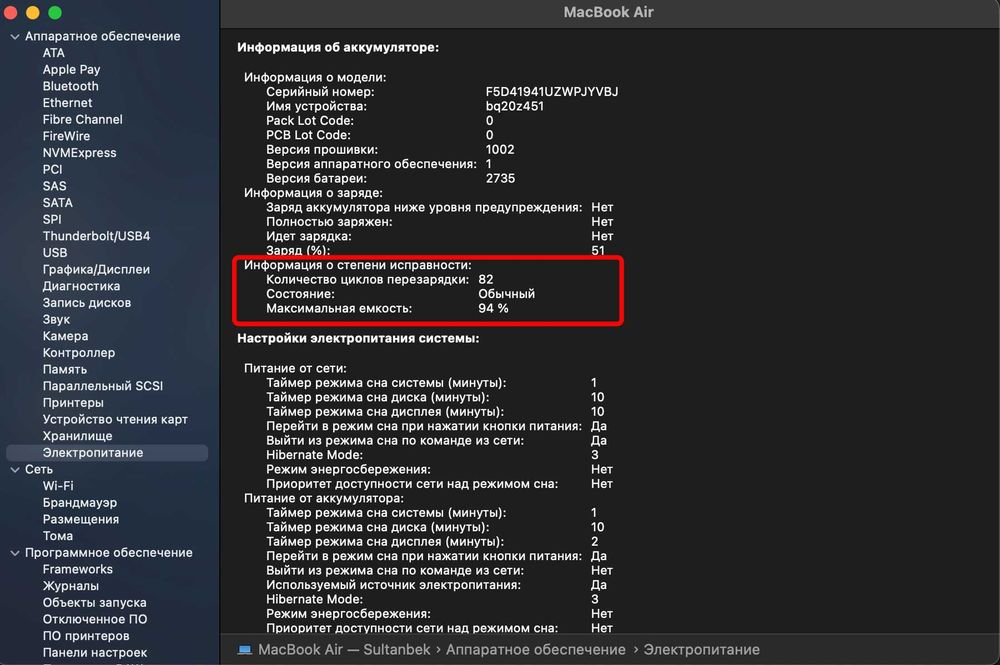Select SPI in the sidebar

[52, 219]
